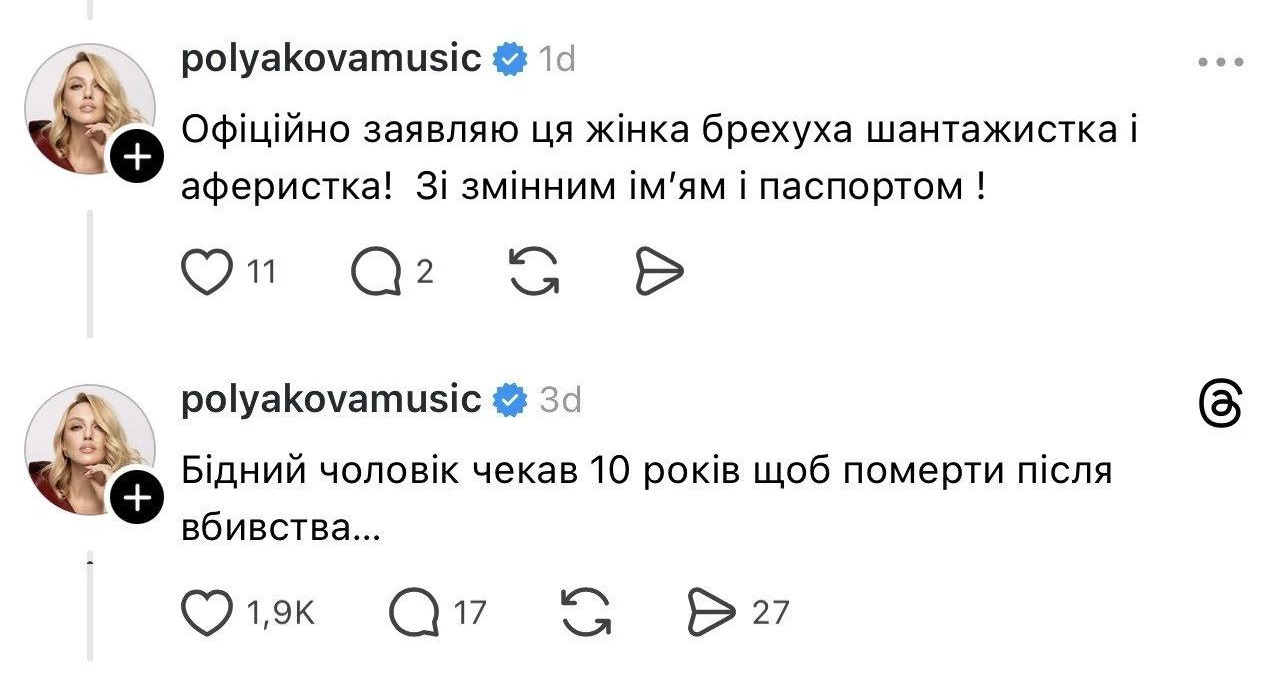This screenshot has height=691, width=1284.
Task: Open the post timestamped 1d
Action: (557, 60)
